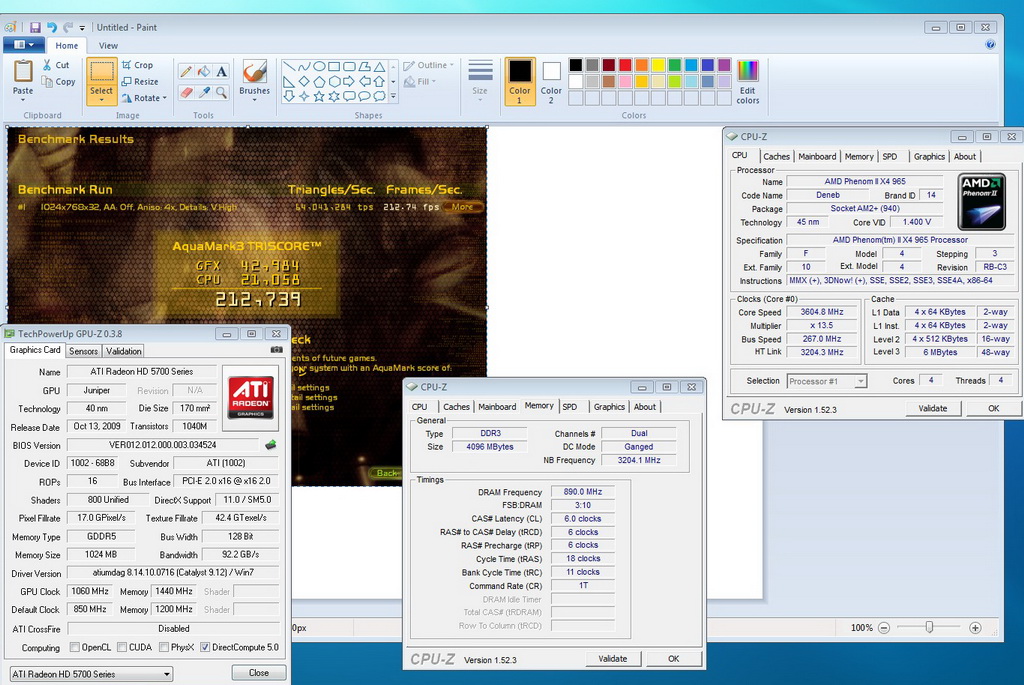Choose the Cloud callout shape

tap(379, 97)
